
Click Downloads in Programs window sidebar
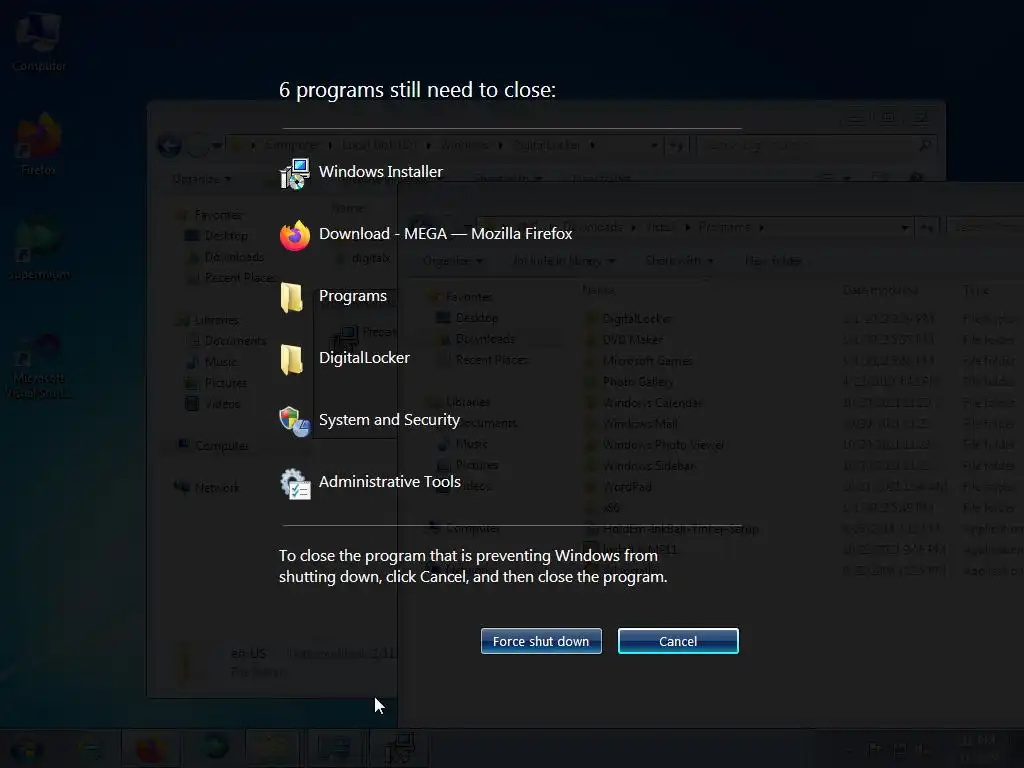tap(477, 339)
